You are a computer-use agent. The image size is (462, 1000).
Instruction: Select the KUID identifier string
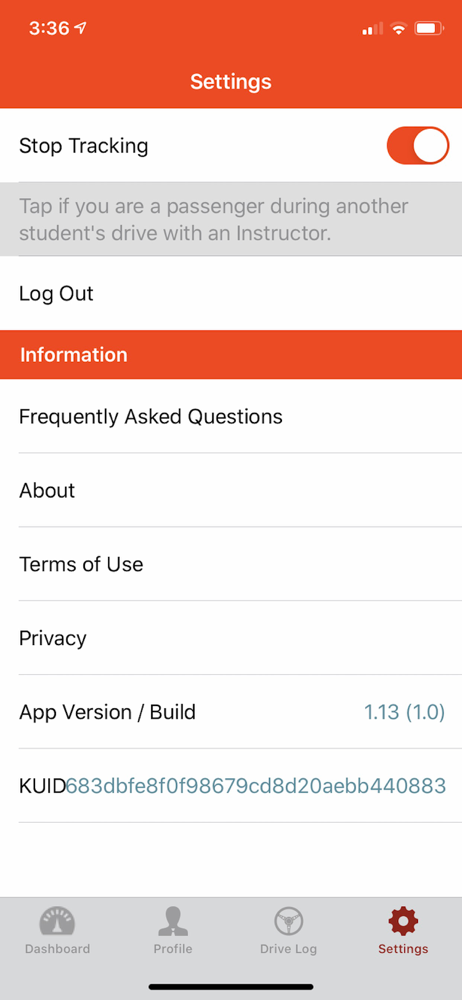click(x=256, y=786)
